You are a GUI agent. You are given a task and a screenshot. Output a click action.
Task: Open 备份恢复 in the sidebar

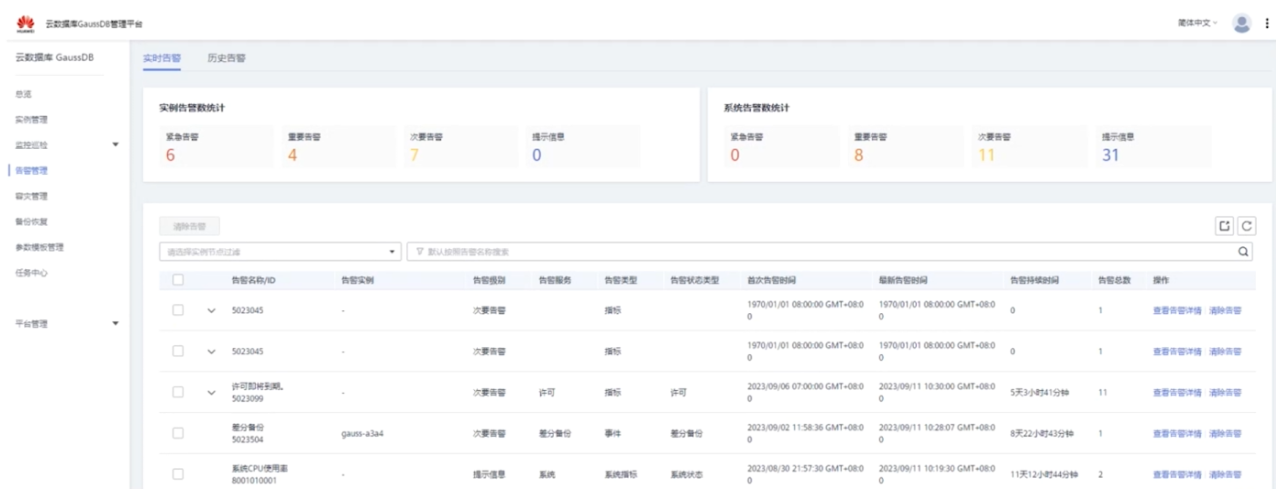pyautogui.click(x=32, y=221)
